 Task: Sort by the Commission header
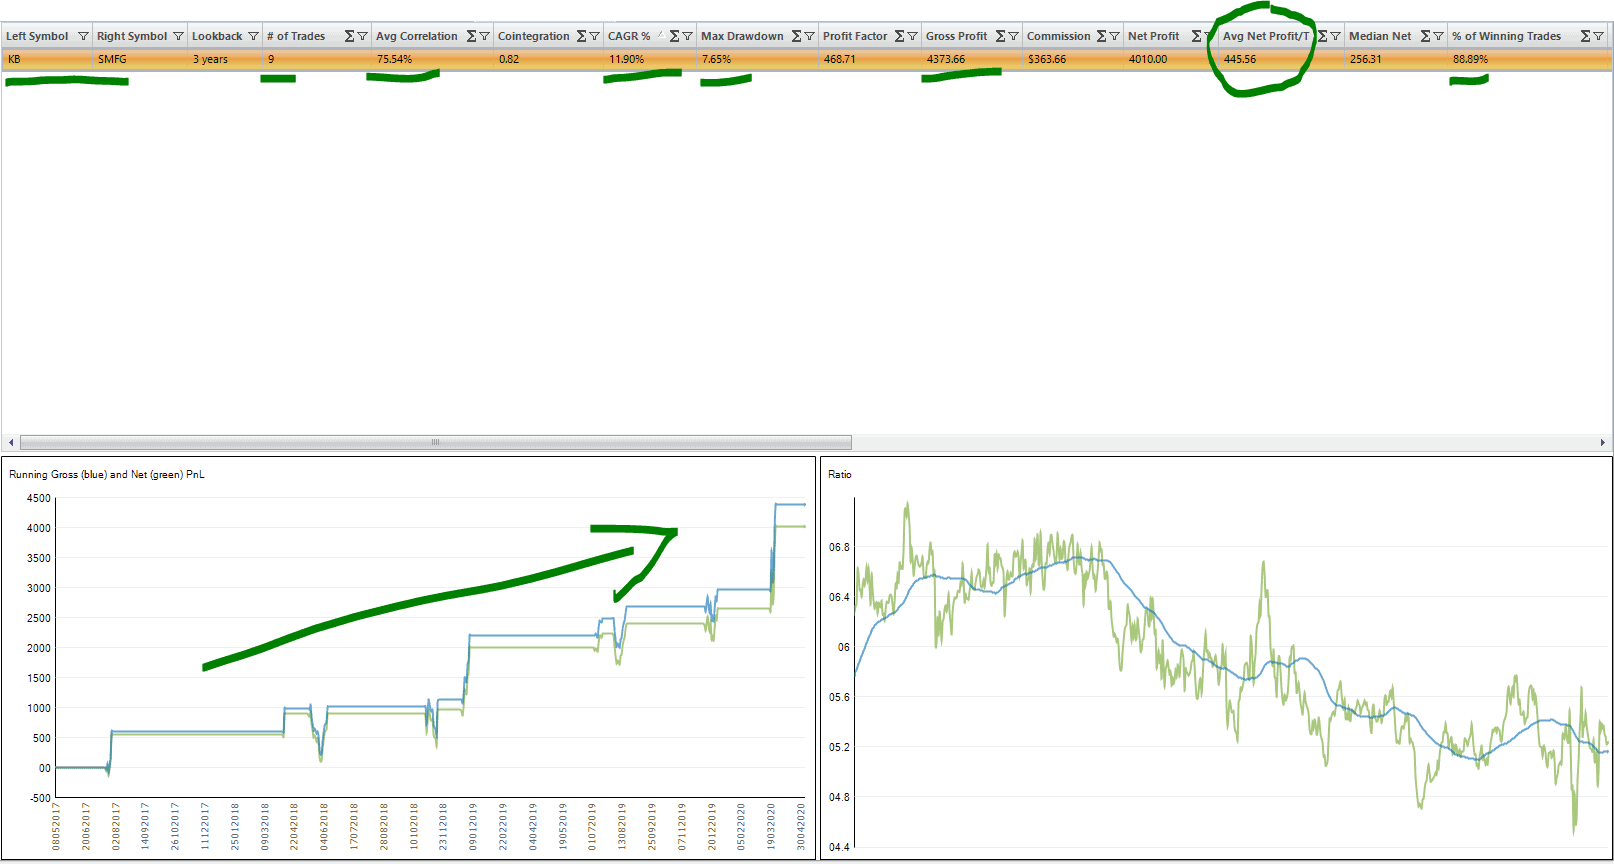click(x=1059, y=36)
